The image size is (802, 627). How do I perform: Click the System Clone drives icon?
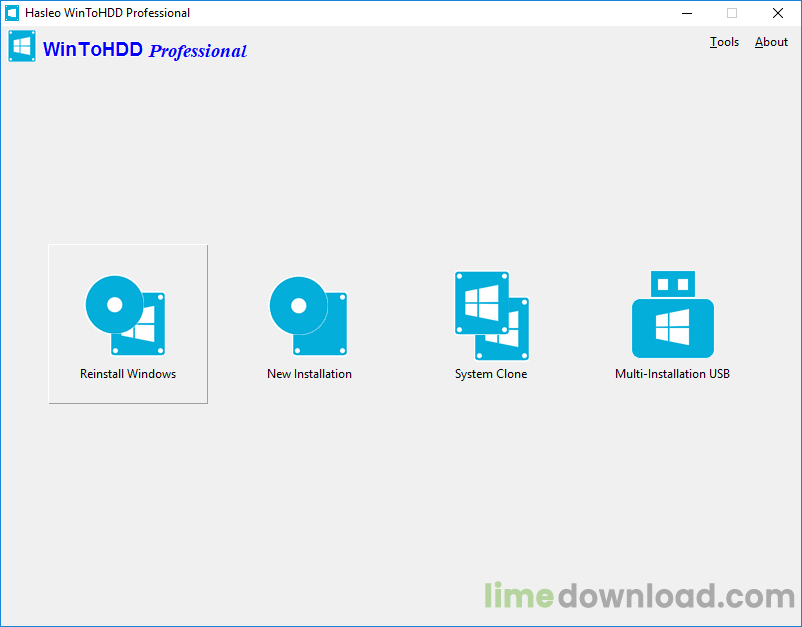tap(492, 316)
